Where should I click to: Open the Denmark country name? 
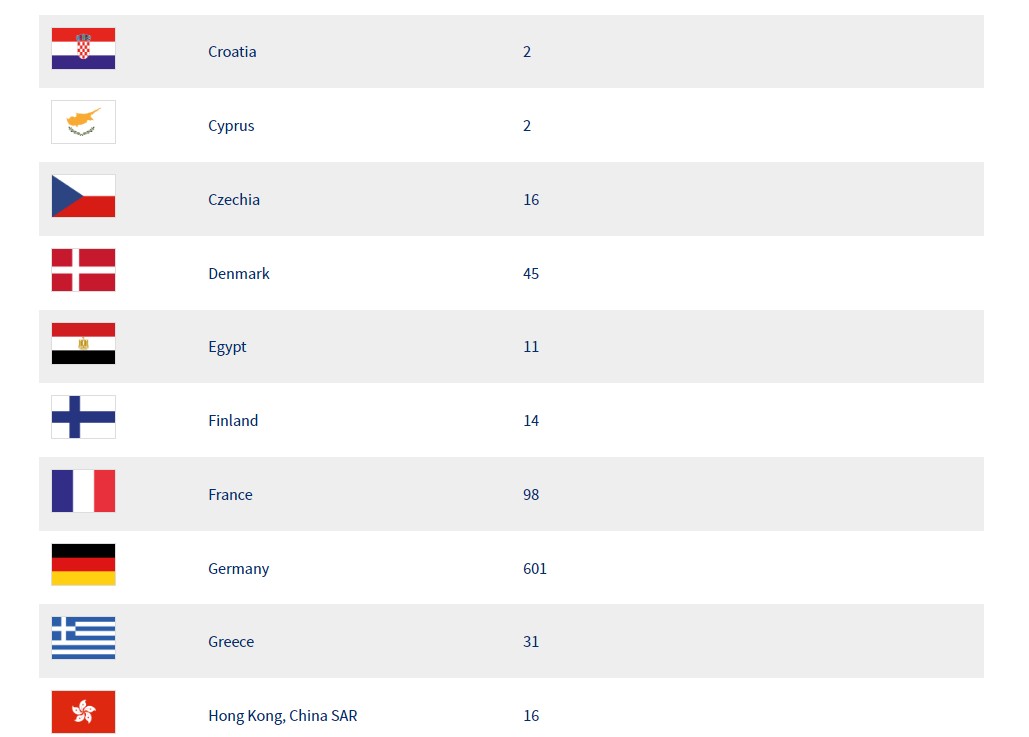tap(239, 274)
